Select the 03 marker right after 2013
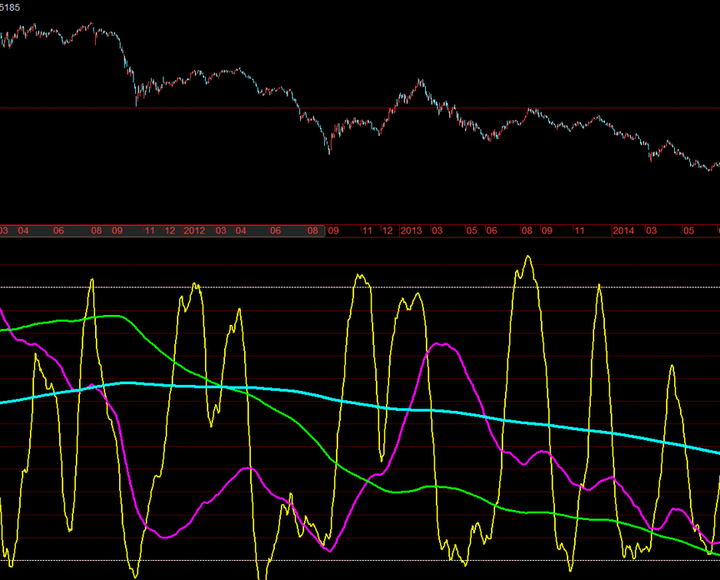720x580 pixels. pyautogui.click(x=437, y=231)
